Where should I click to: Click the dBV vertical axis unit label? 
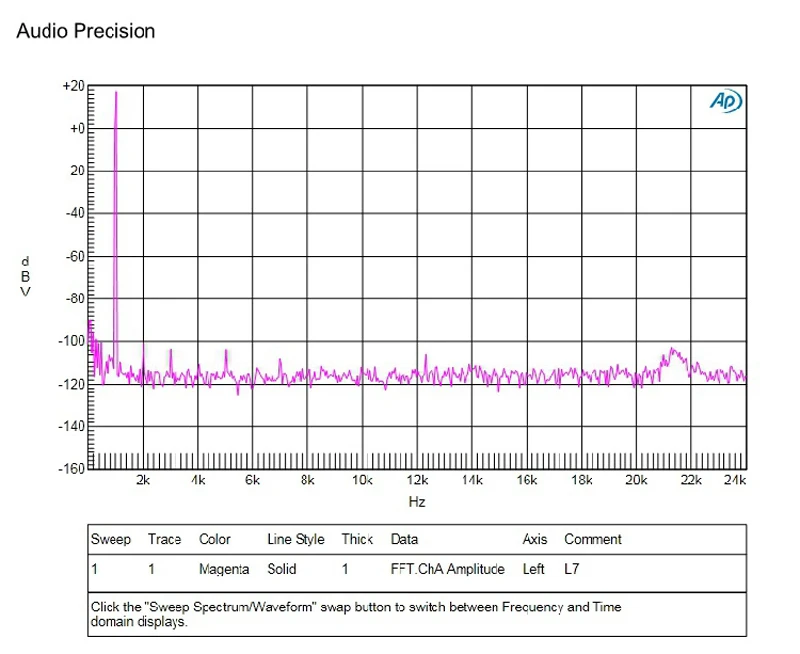click(25, 276)
